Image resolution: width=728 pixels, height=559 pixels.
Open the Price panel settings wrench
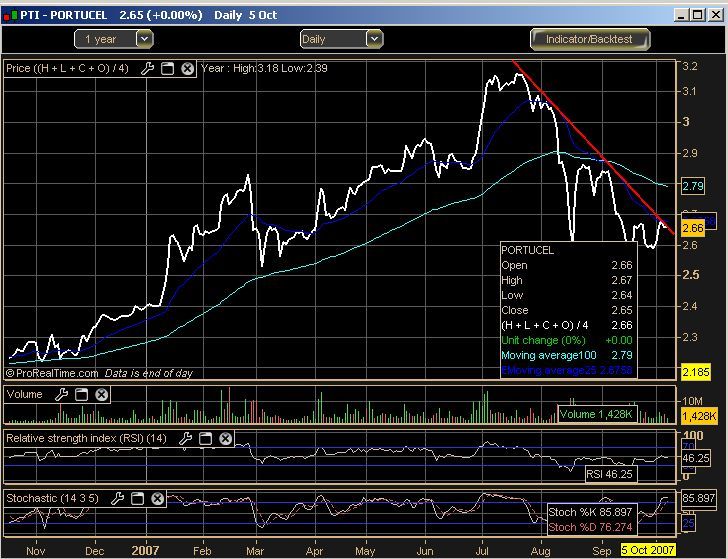pos(147,69)
